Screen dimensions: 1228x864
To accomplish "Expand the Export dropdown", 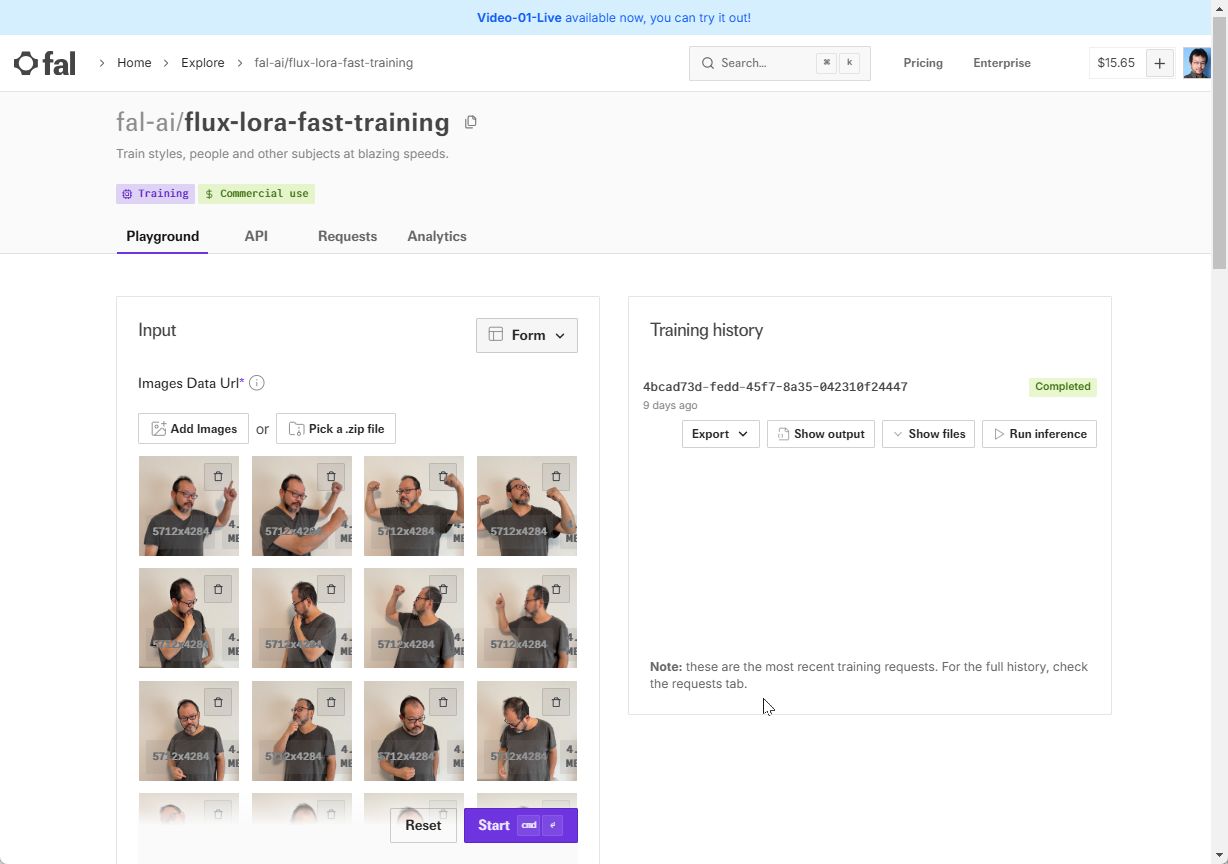I will [720, 434].
